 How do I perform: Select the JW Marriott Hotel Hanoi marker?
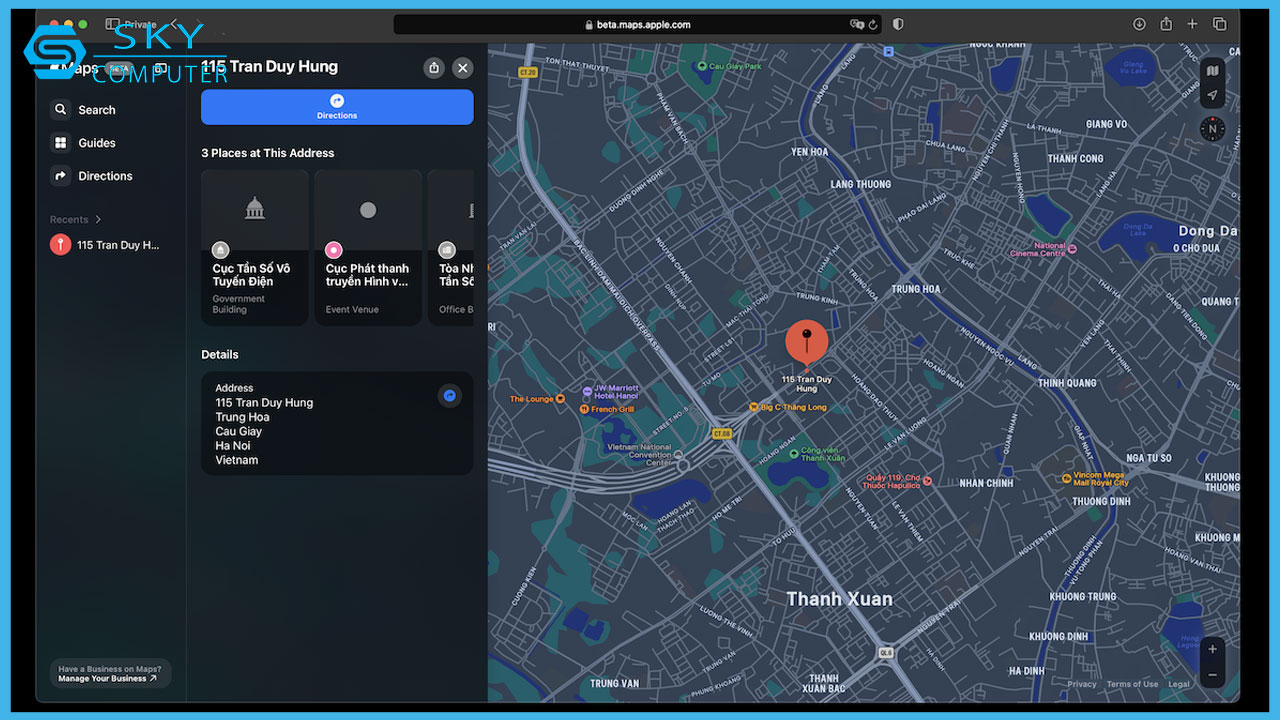tap(587, 391)
